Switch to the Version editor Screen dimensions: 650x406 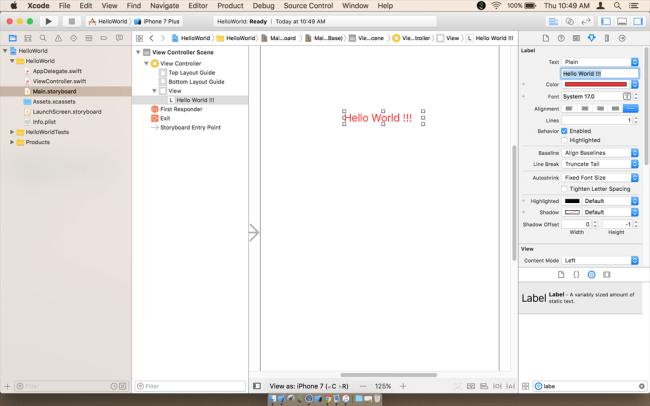pyautogui.click(x=585, y=21)
